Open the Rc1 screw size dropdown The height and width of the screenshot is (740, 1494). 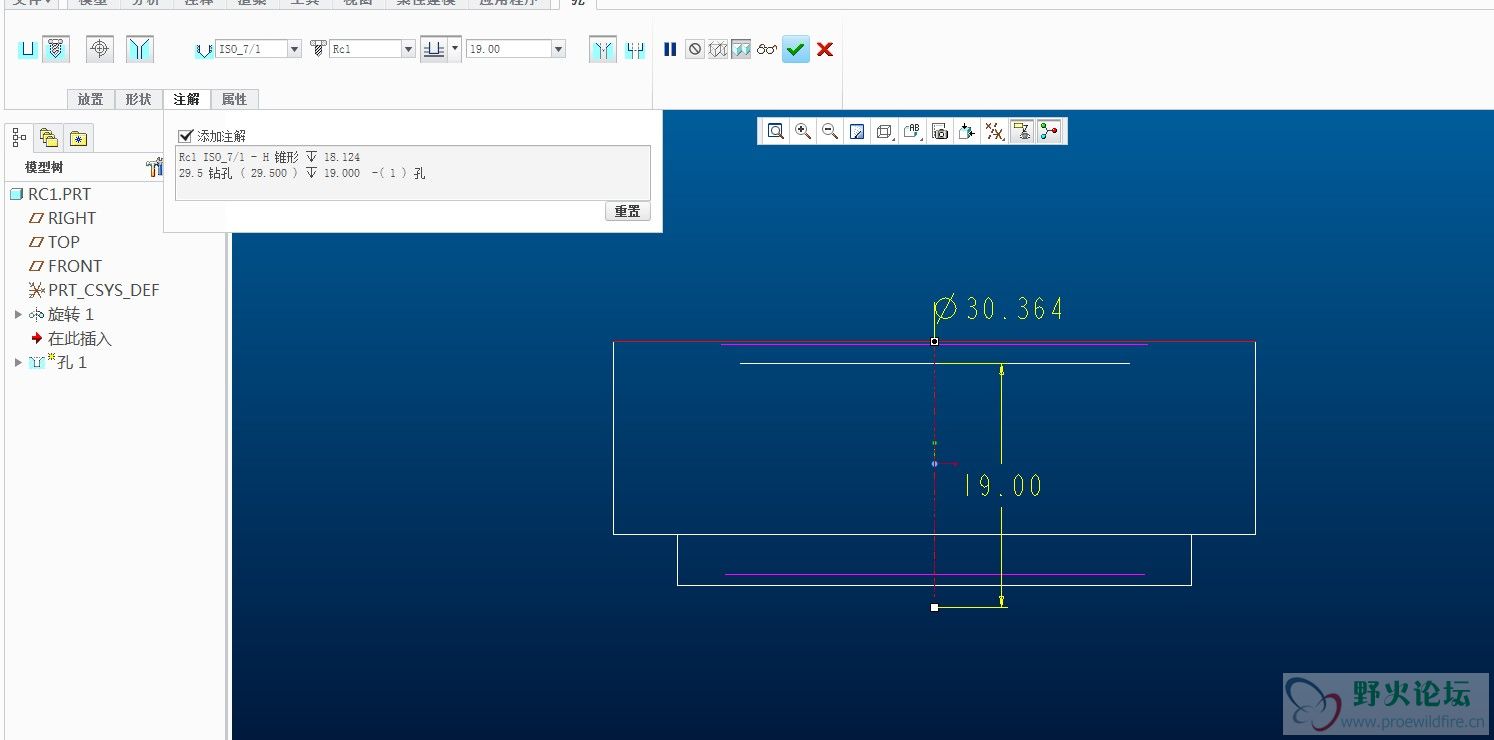[x=408, y=49]
